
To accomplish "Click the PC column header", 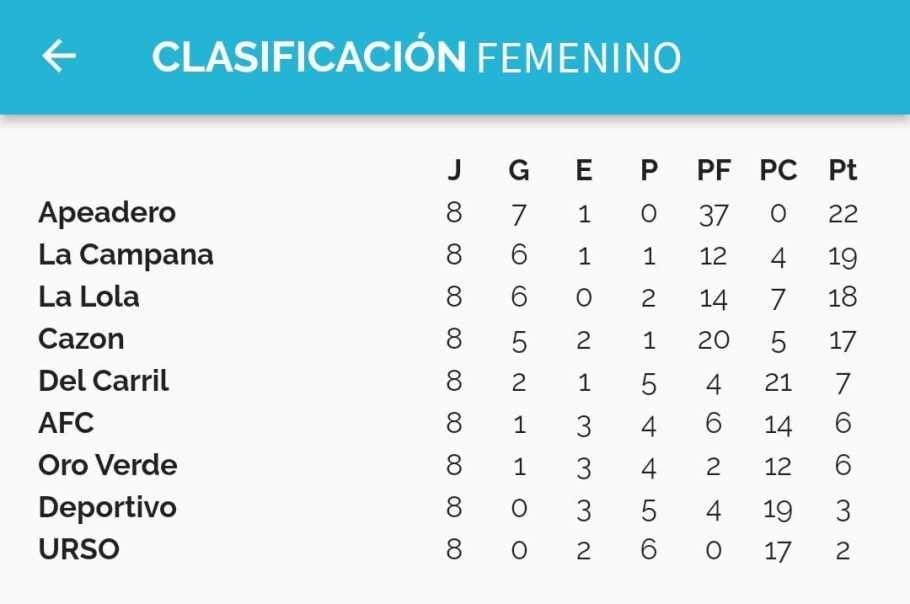I will [778, 170].
